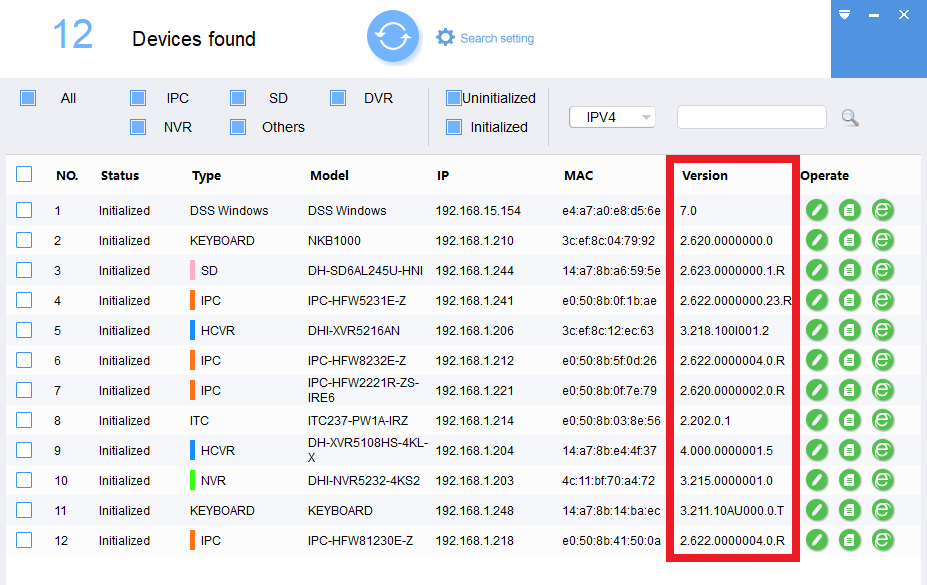
Task: Click the edit pencil icon for IPC-HFW81230E-Z
Action: point(817,541)
